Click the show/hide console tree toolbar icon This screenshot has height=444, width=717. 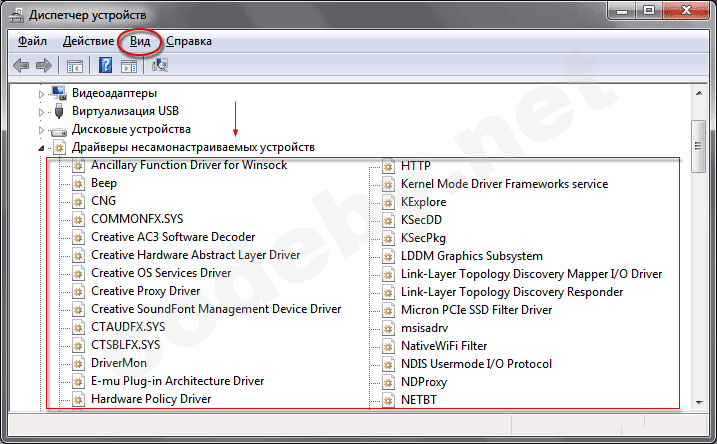[x=75, y=66]
